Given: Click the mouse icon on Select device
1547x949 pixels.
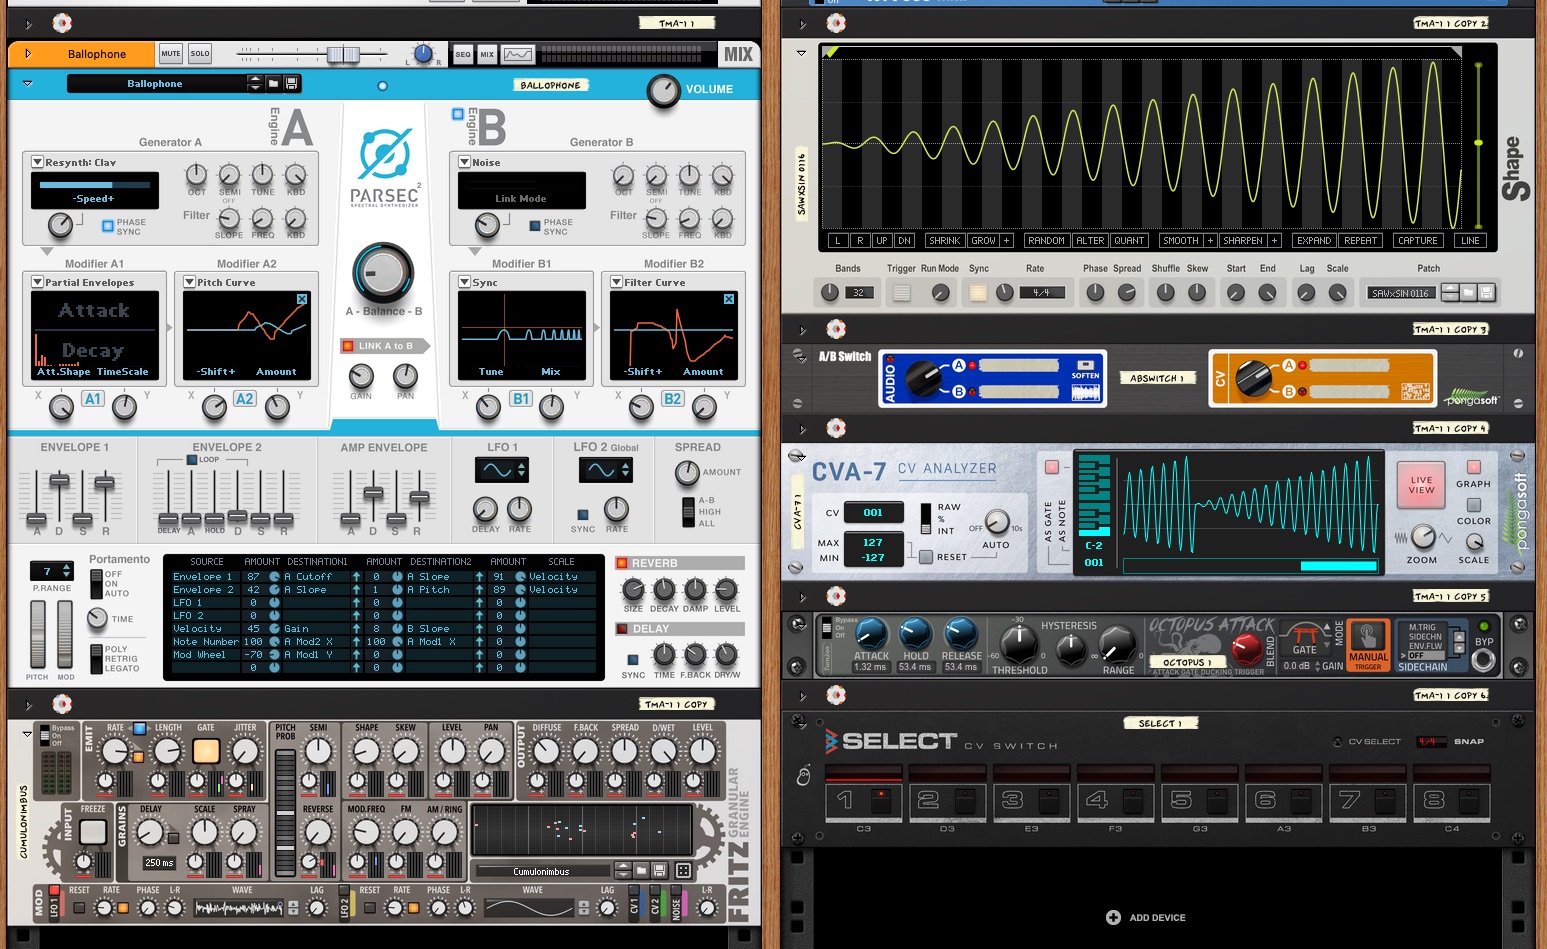Looking at the screenshot, I should (803, 774).
